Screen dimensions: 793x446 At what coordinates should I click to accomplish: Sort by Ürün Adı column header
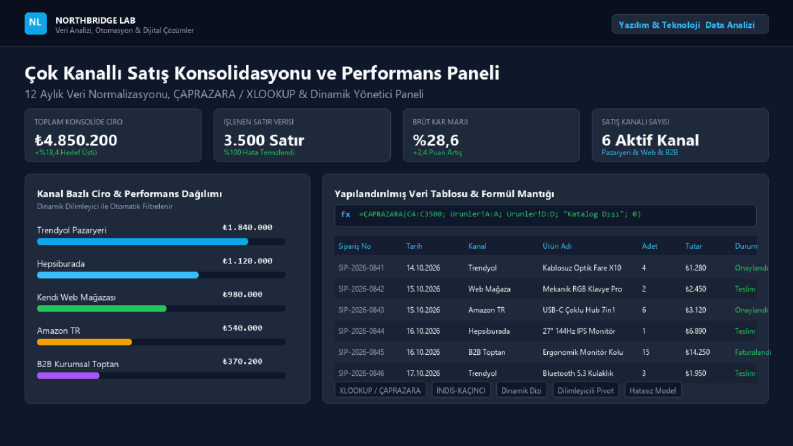pyautogui.click(x=557, y=246)
